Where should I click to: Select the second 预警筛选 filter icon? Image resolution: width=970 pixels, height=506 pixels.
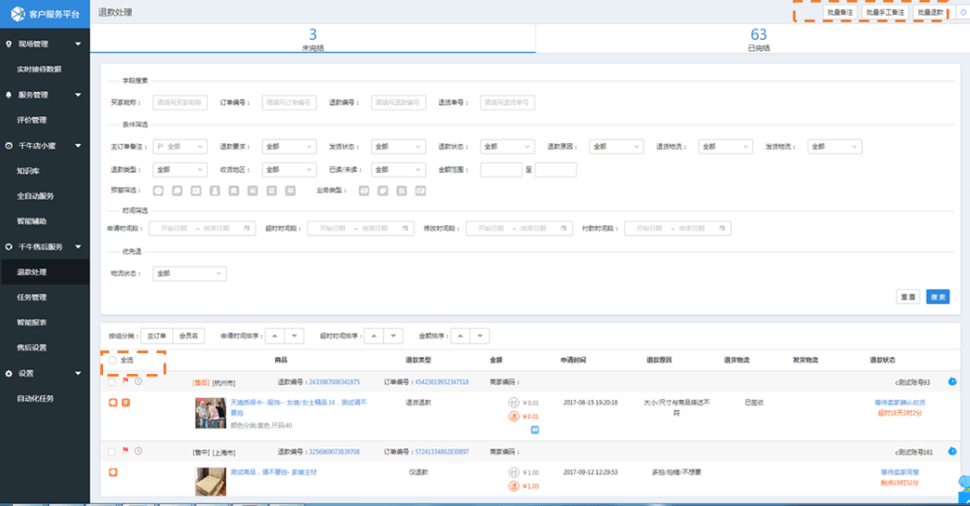(x=177, y=191)
